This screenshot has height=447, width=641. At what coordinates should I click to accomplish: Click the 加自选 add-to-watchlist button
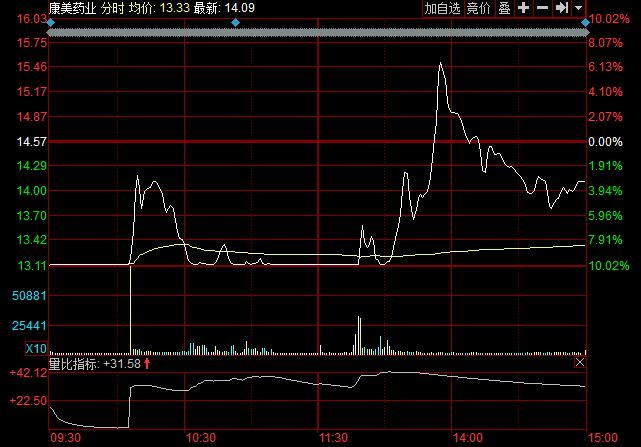(x=443, y=8)
